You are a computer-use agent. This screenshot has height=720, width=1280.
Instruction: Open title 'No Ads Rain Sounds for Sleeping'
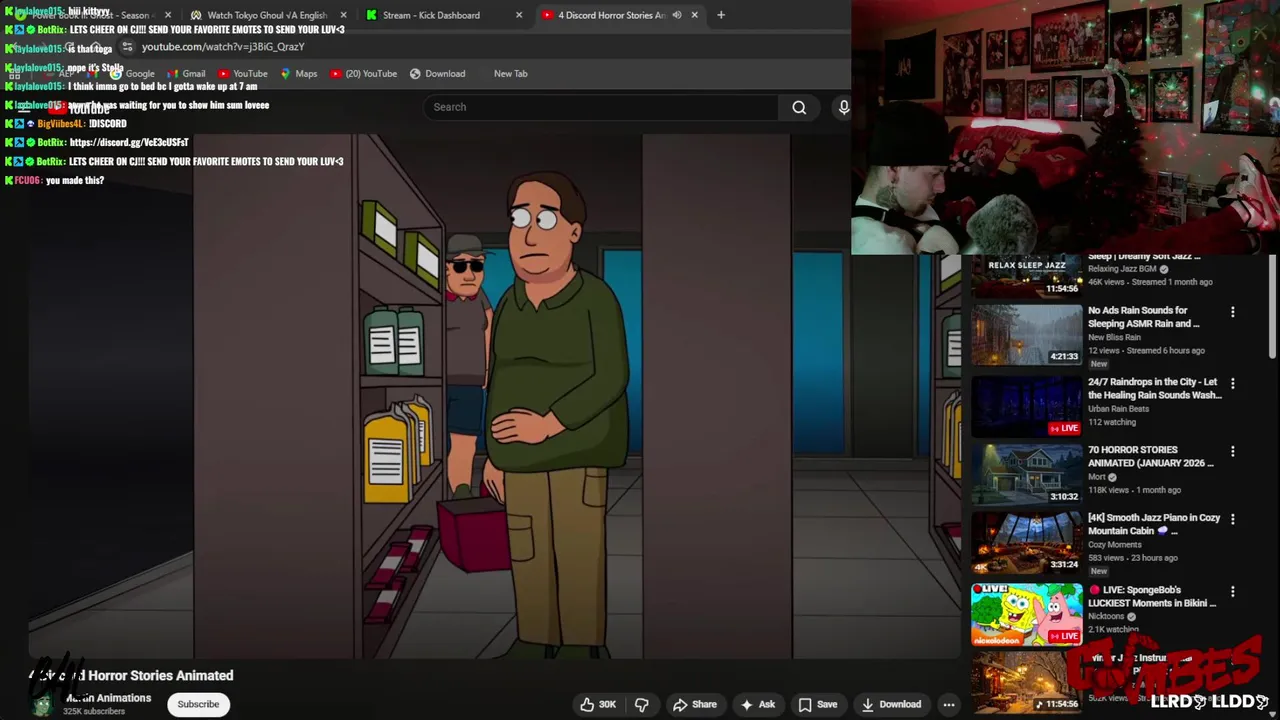click(1143, 317)
